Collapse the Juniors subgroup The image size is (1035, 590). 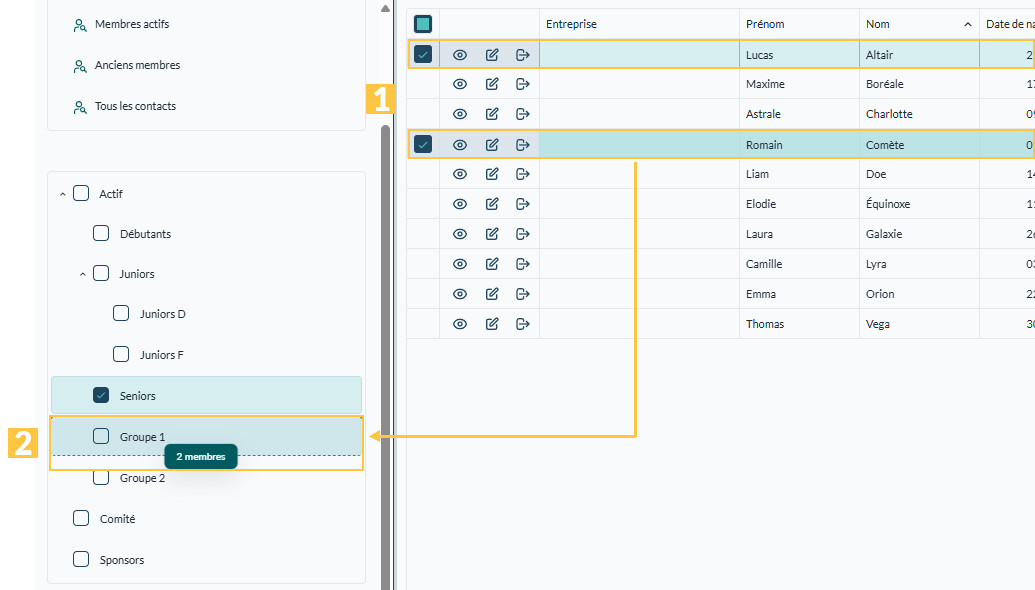click(83, 274)
